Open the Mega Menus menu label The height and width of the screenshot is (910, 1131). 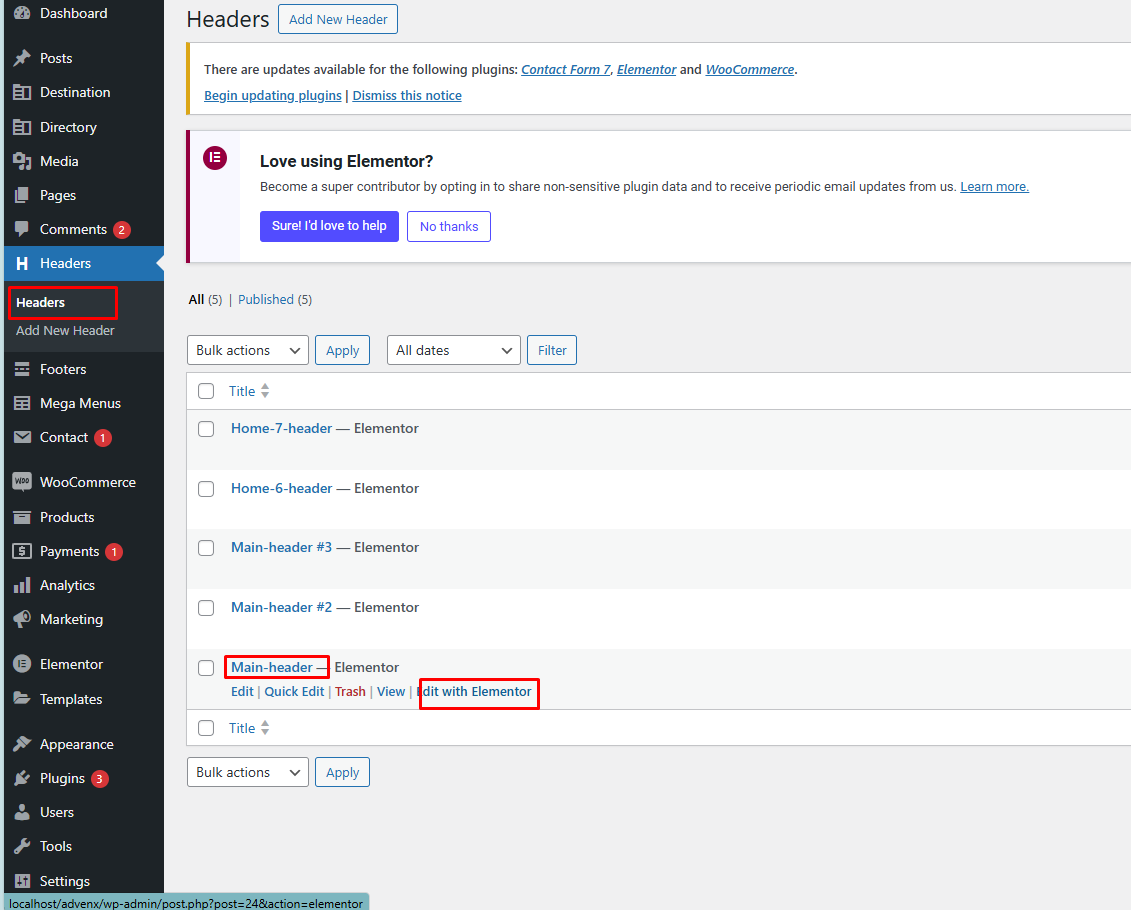point(80,403)
